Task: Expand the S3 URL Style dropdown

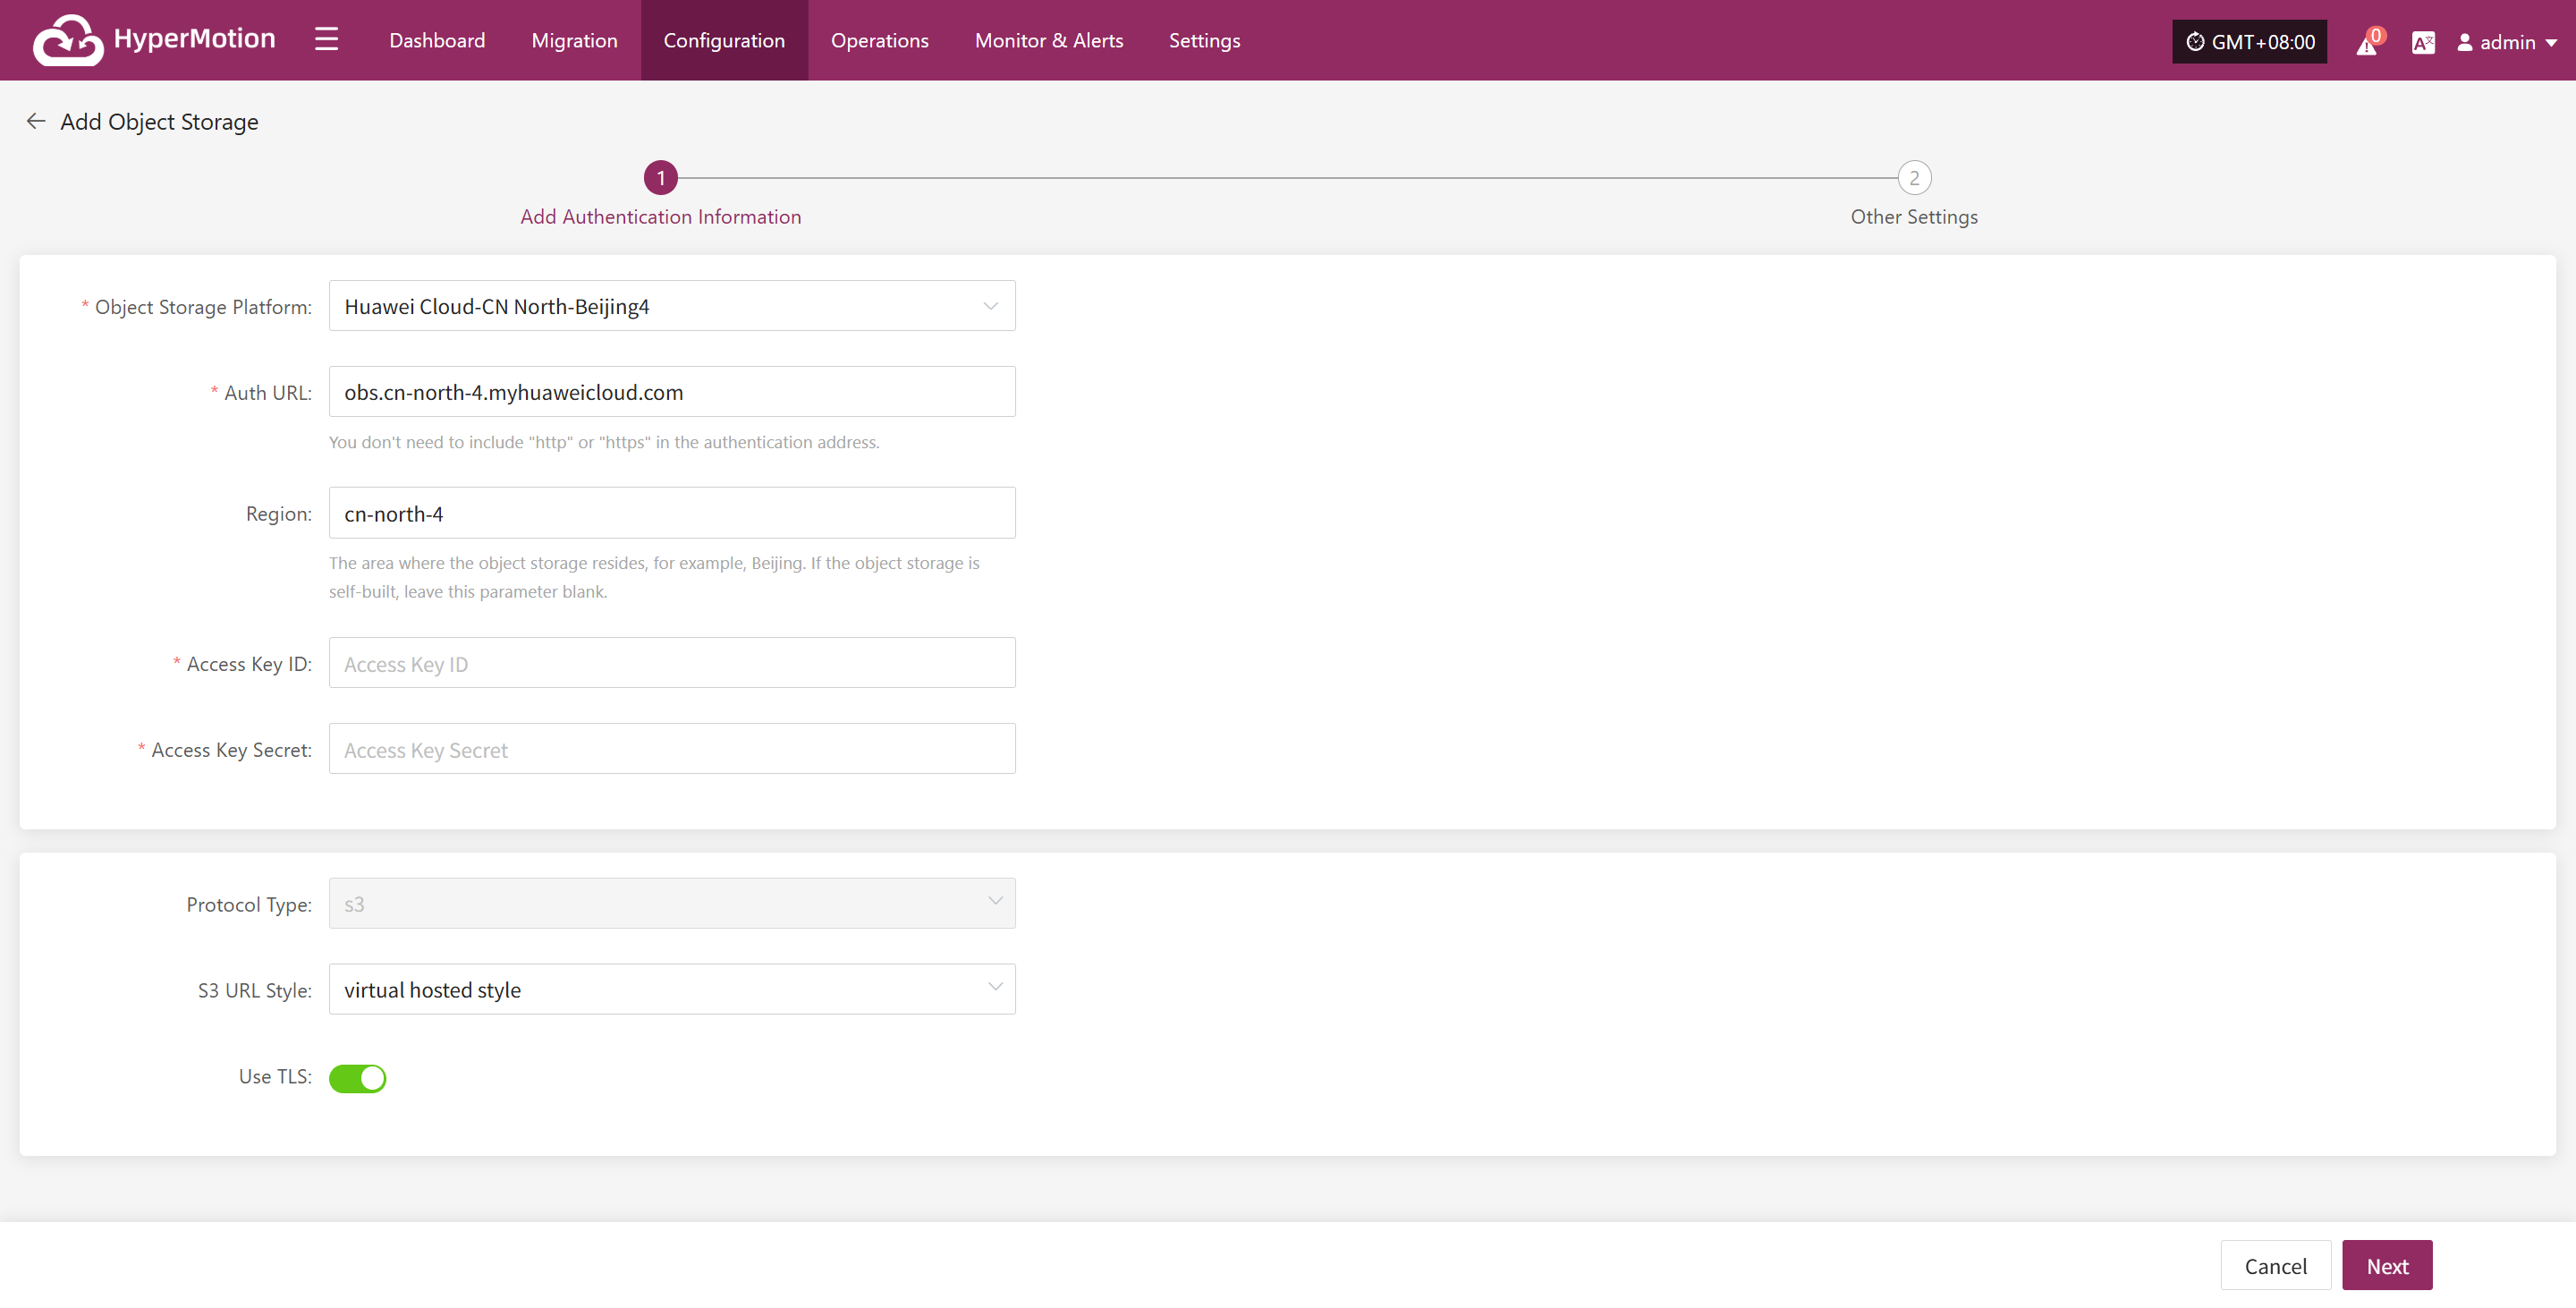Action: pyautogui.click(x=672, y=989)
